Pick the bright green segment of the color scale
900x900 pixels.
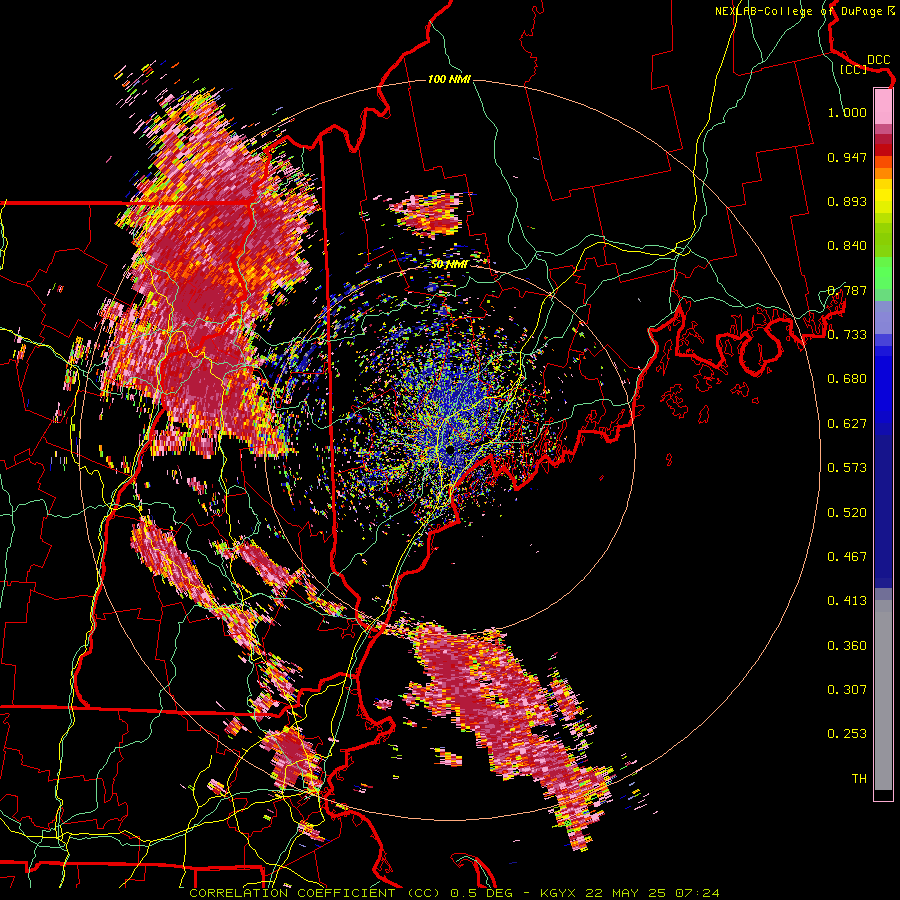pos(883,273)
